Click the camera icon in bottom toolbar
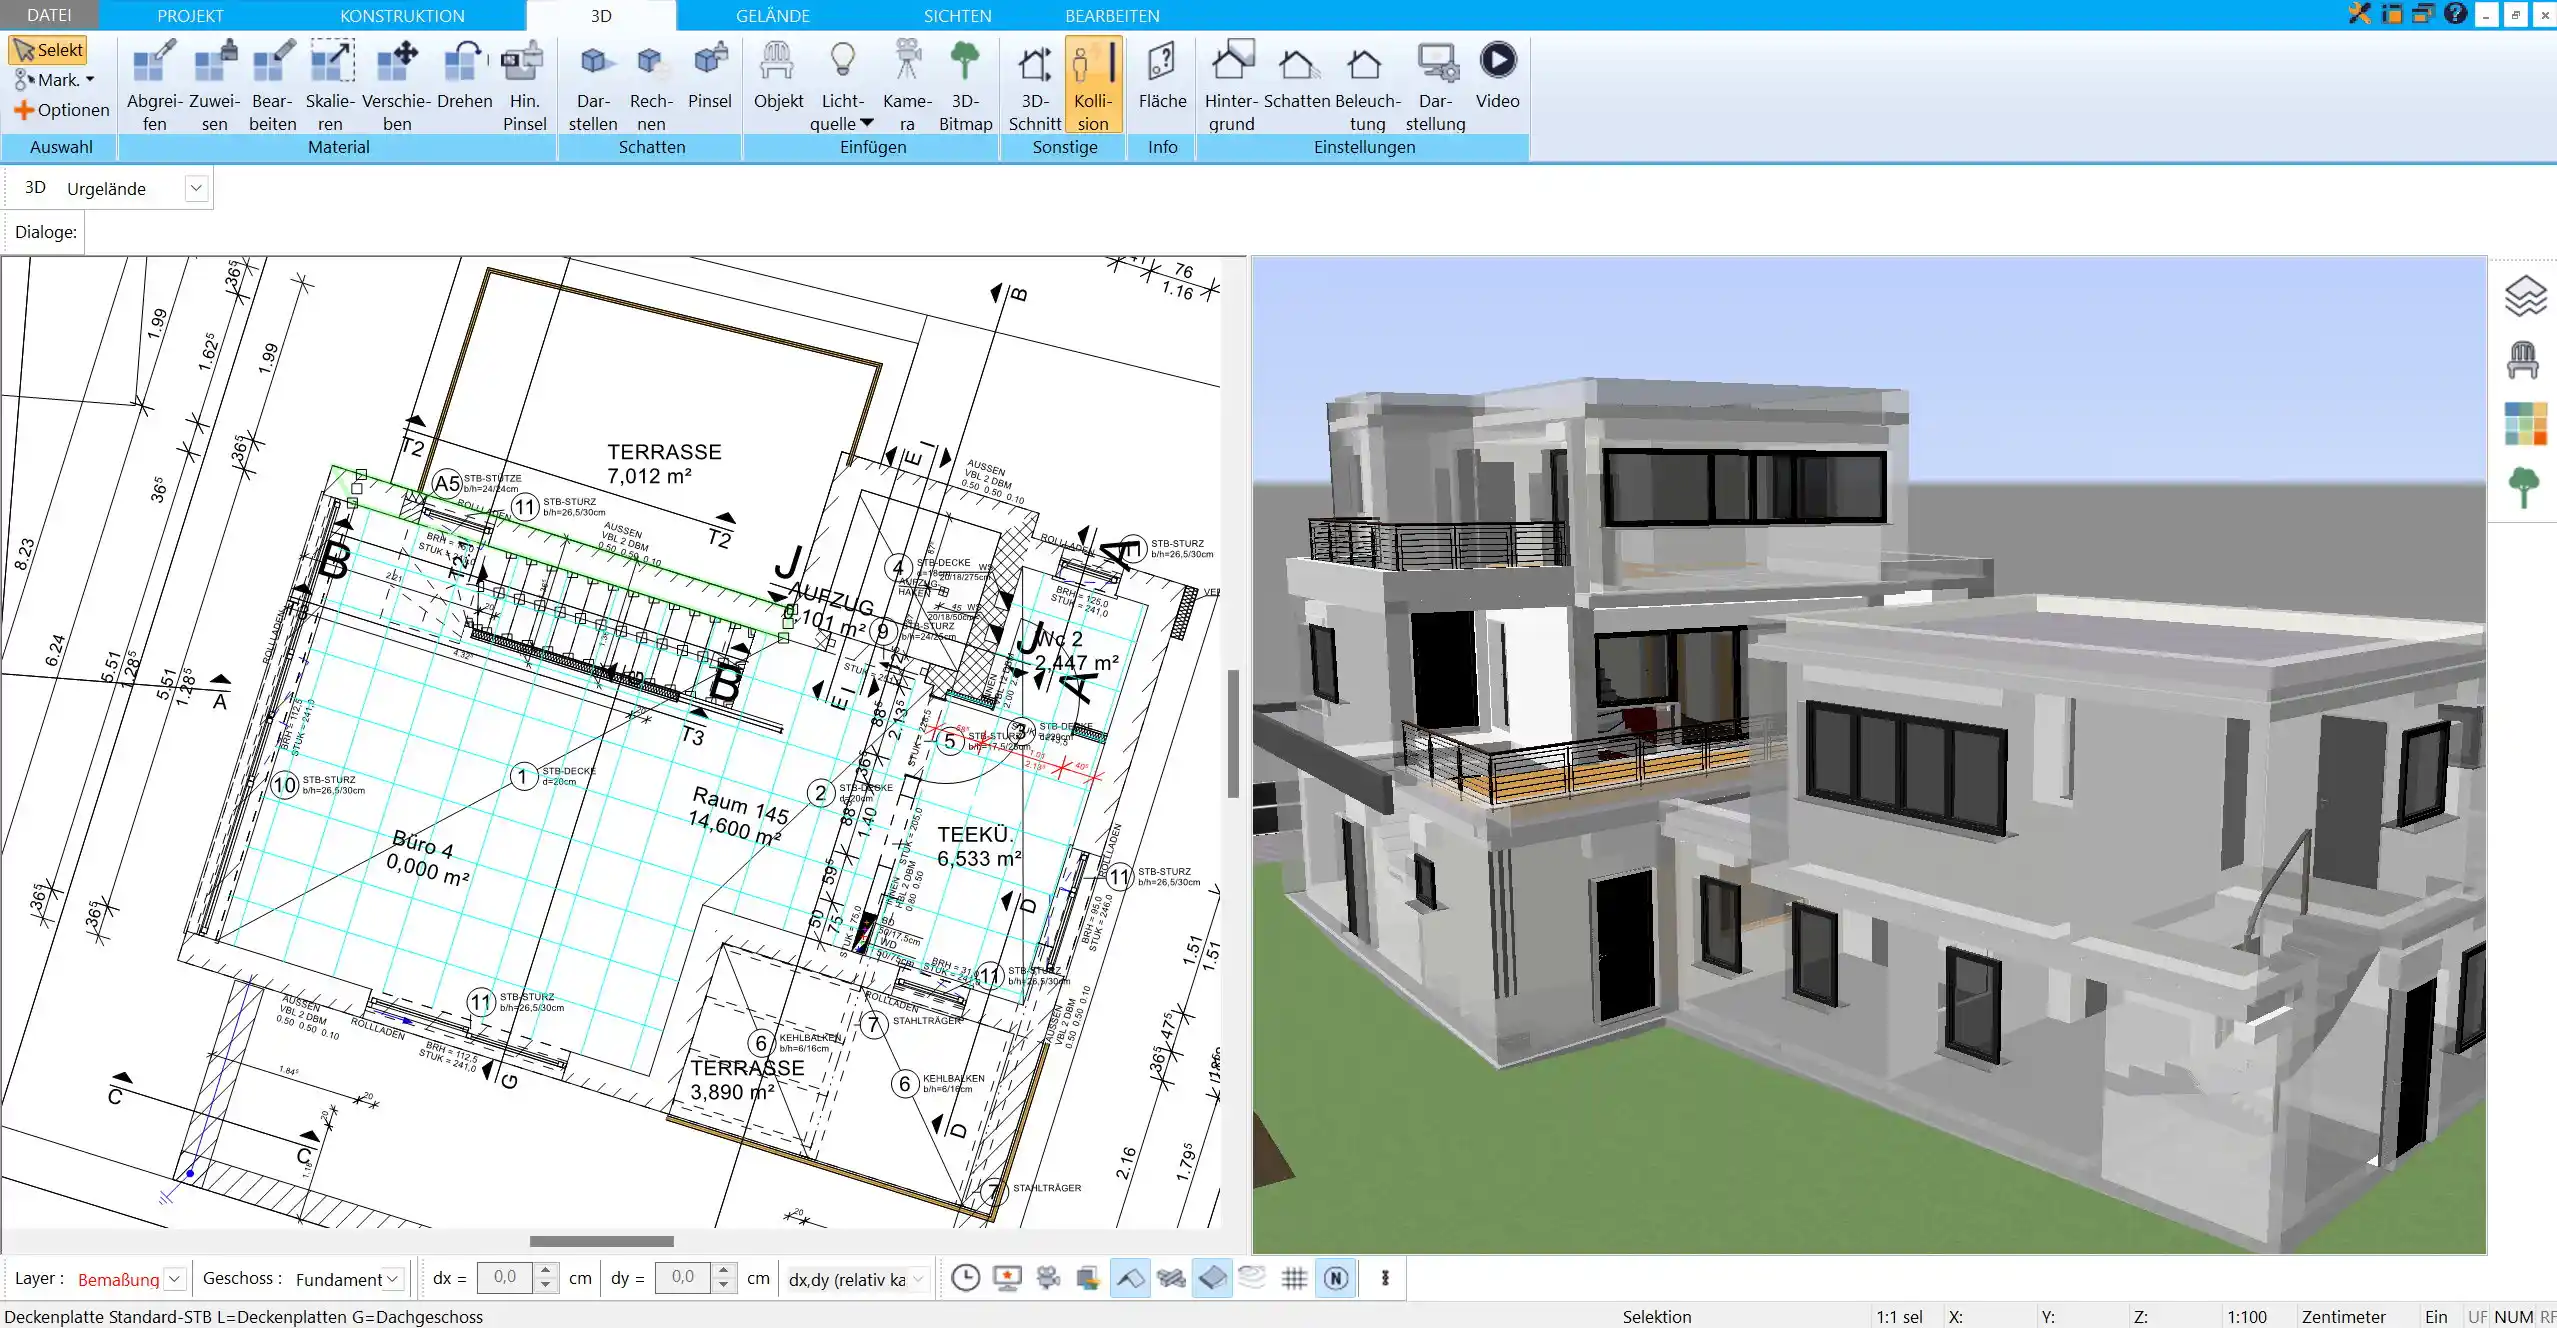This screenshot has height=1328, width=2557. (x=1048, y=1278)
